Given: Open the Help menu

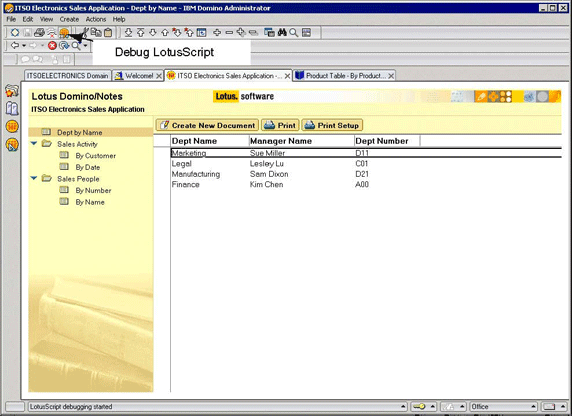Looking at the screenshot, I should (119, 19).
